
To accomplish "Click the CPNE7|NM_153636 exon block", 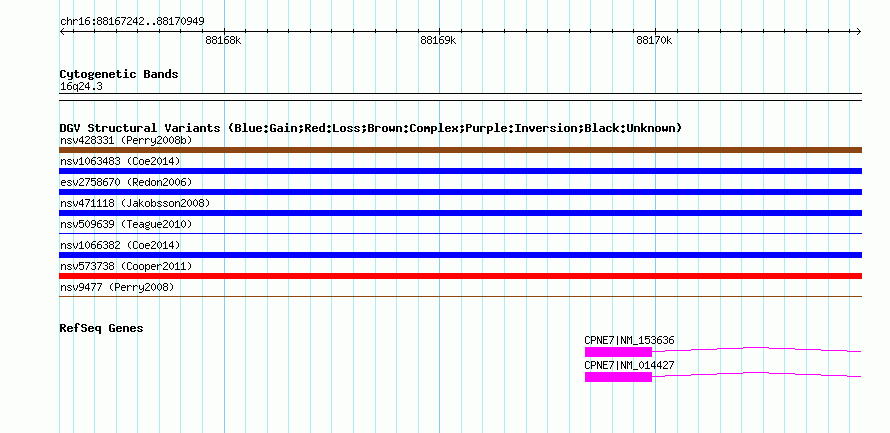I will pyautogui.click(x=618, y=352).
